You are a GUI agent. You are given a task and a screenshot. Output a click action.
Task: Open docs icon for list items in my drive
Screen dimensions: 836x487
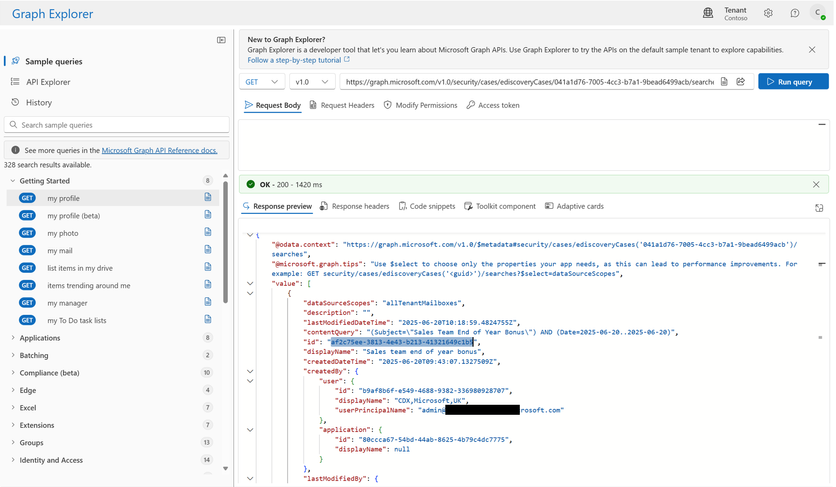(x=208, y=267)
